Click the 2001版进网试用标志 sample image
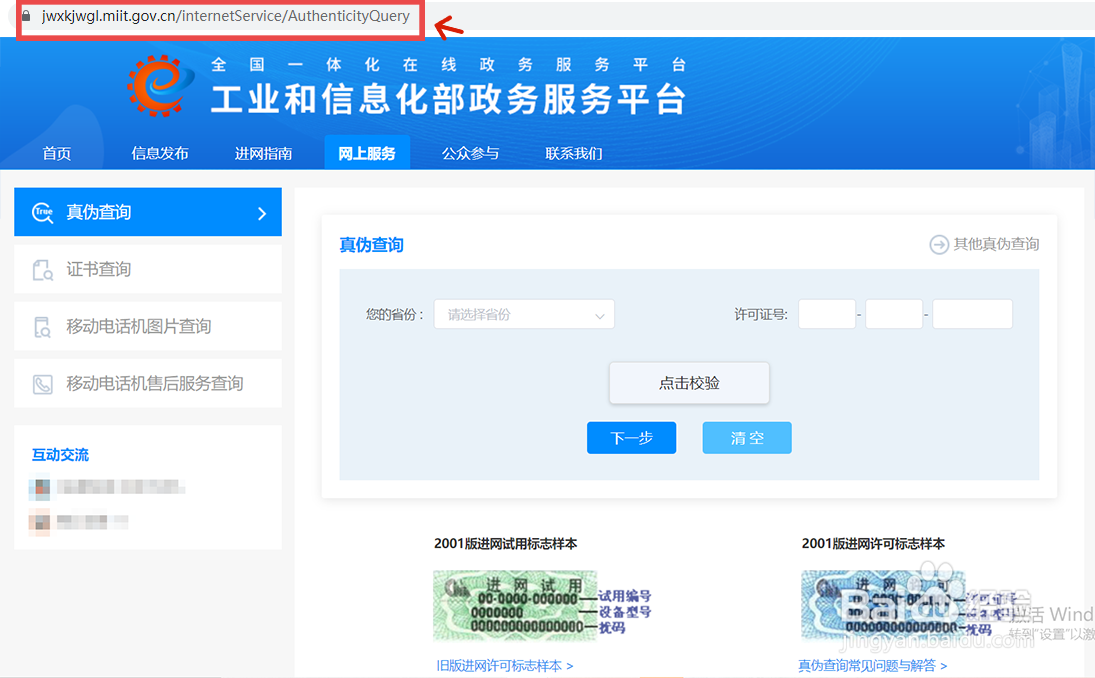 (515, 605)
